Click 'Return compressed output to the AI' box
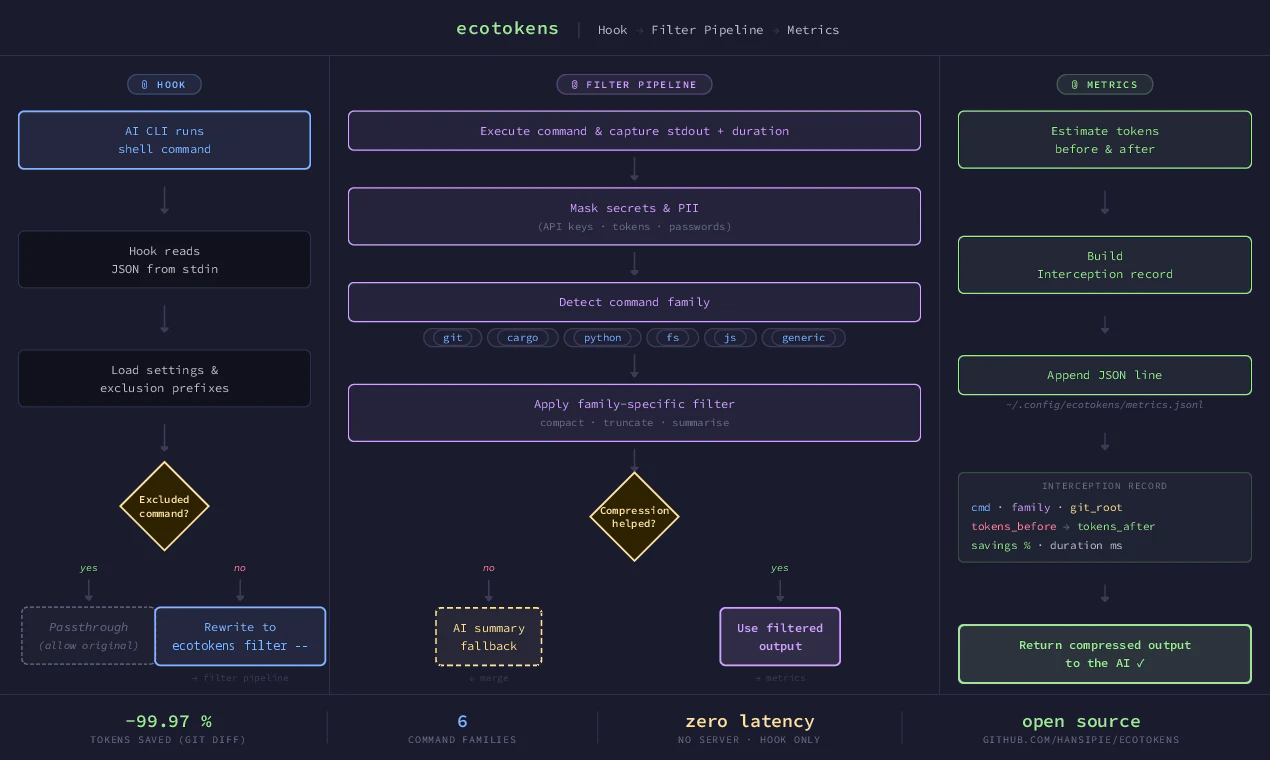 coord(1105,655)
